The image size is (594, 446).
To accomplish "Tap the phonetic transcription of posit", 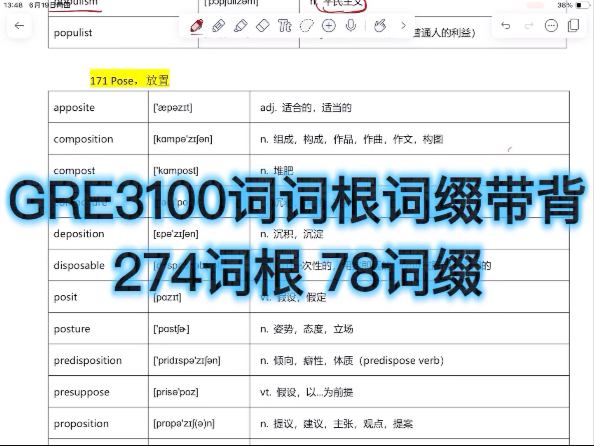I will (167, 297).
